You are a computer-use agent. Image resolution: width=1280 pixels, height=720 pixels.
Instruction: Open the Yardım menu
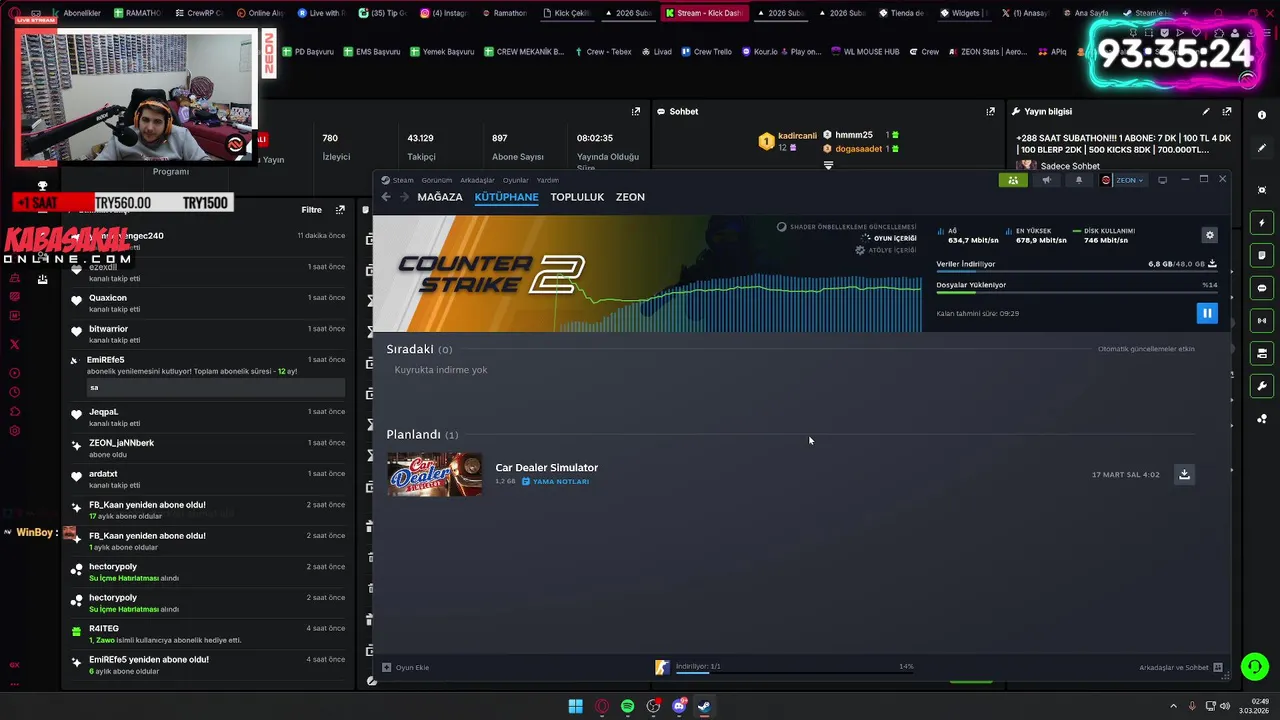tap(547, 180)
